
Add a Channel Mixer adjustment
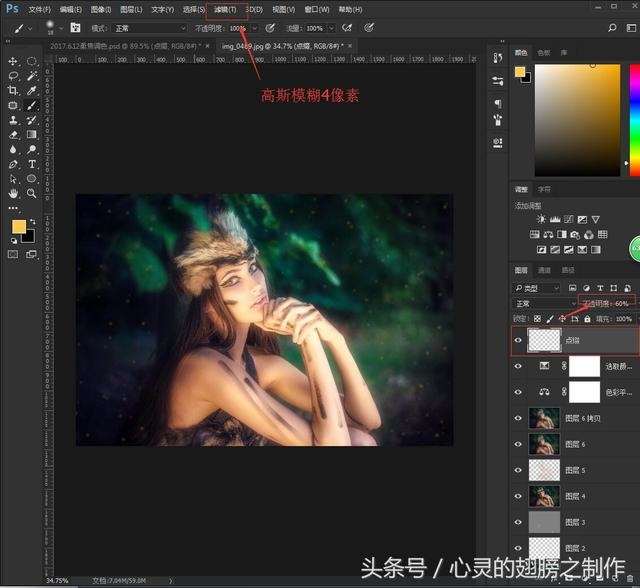point(589,235)
